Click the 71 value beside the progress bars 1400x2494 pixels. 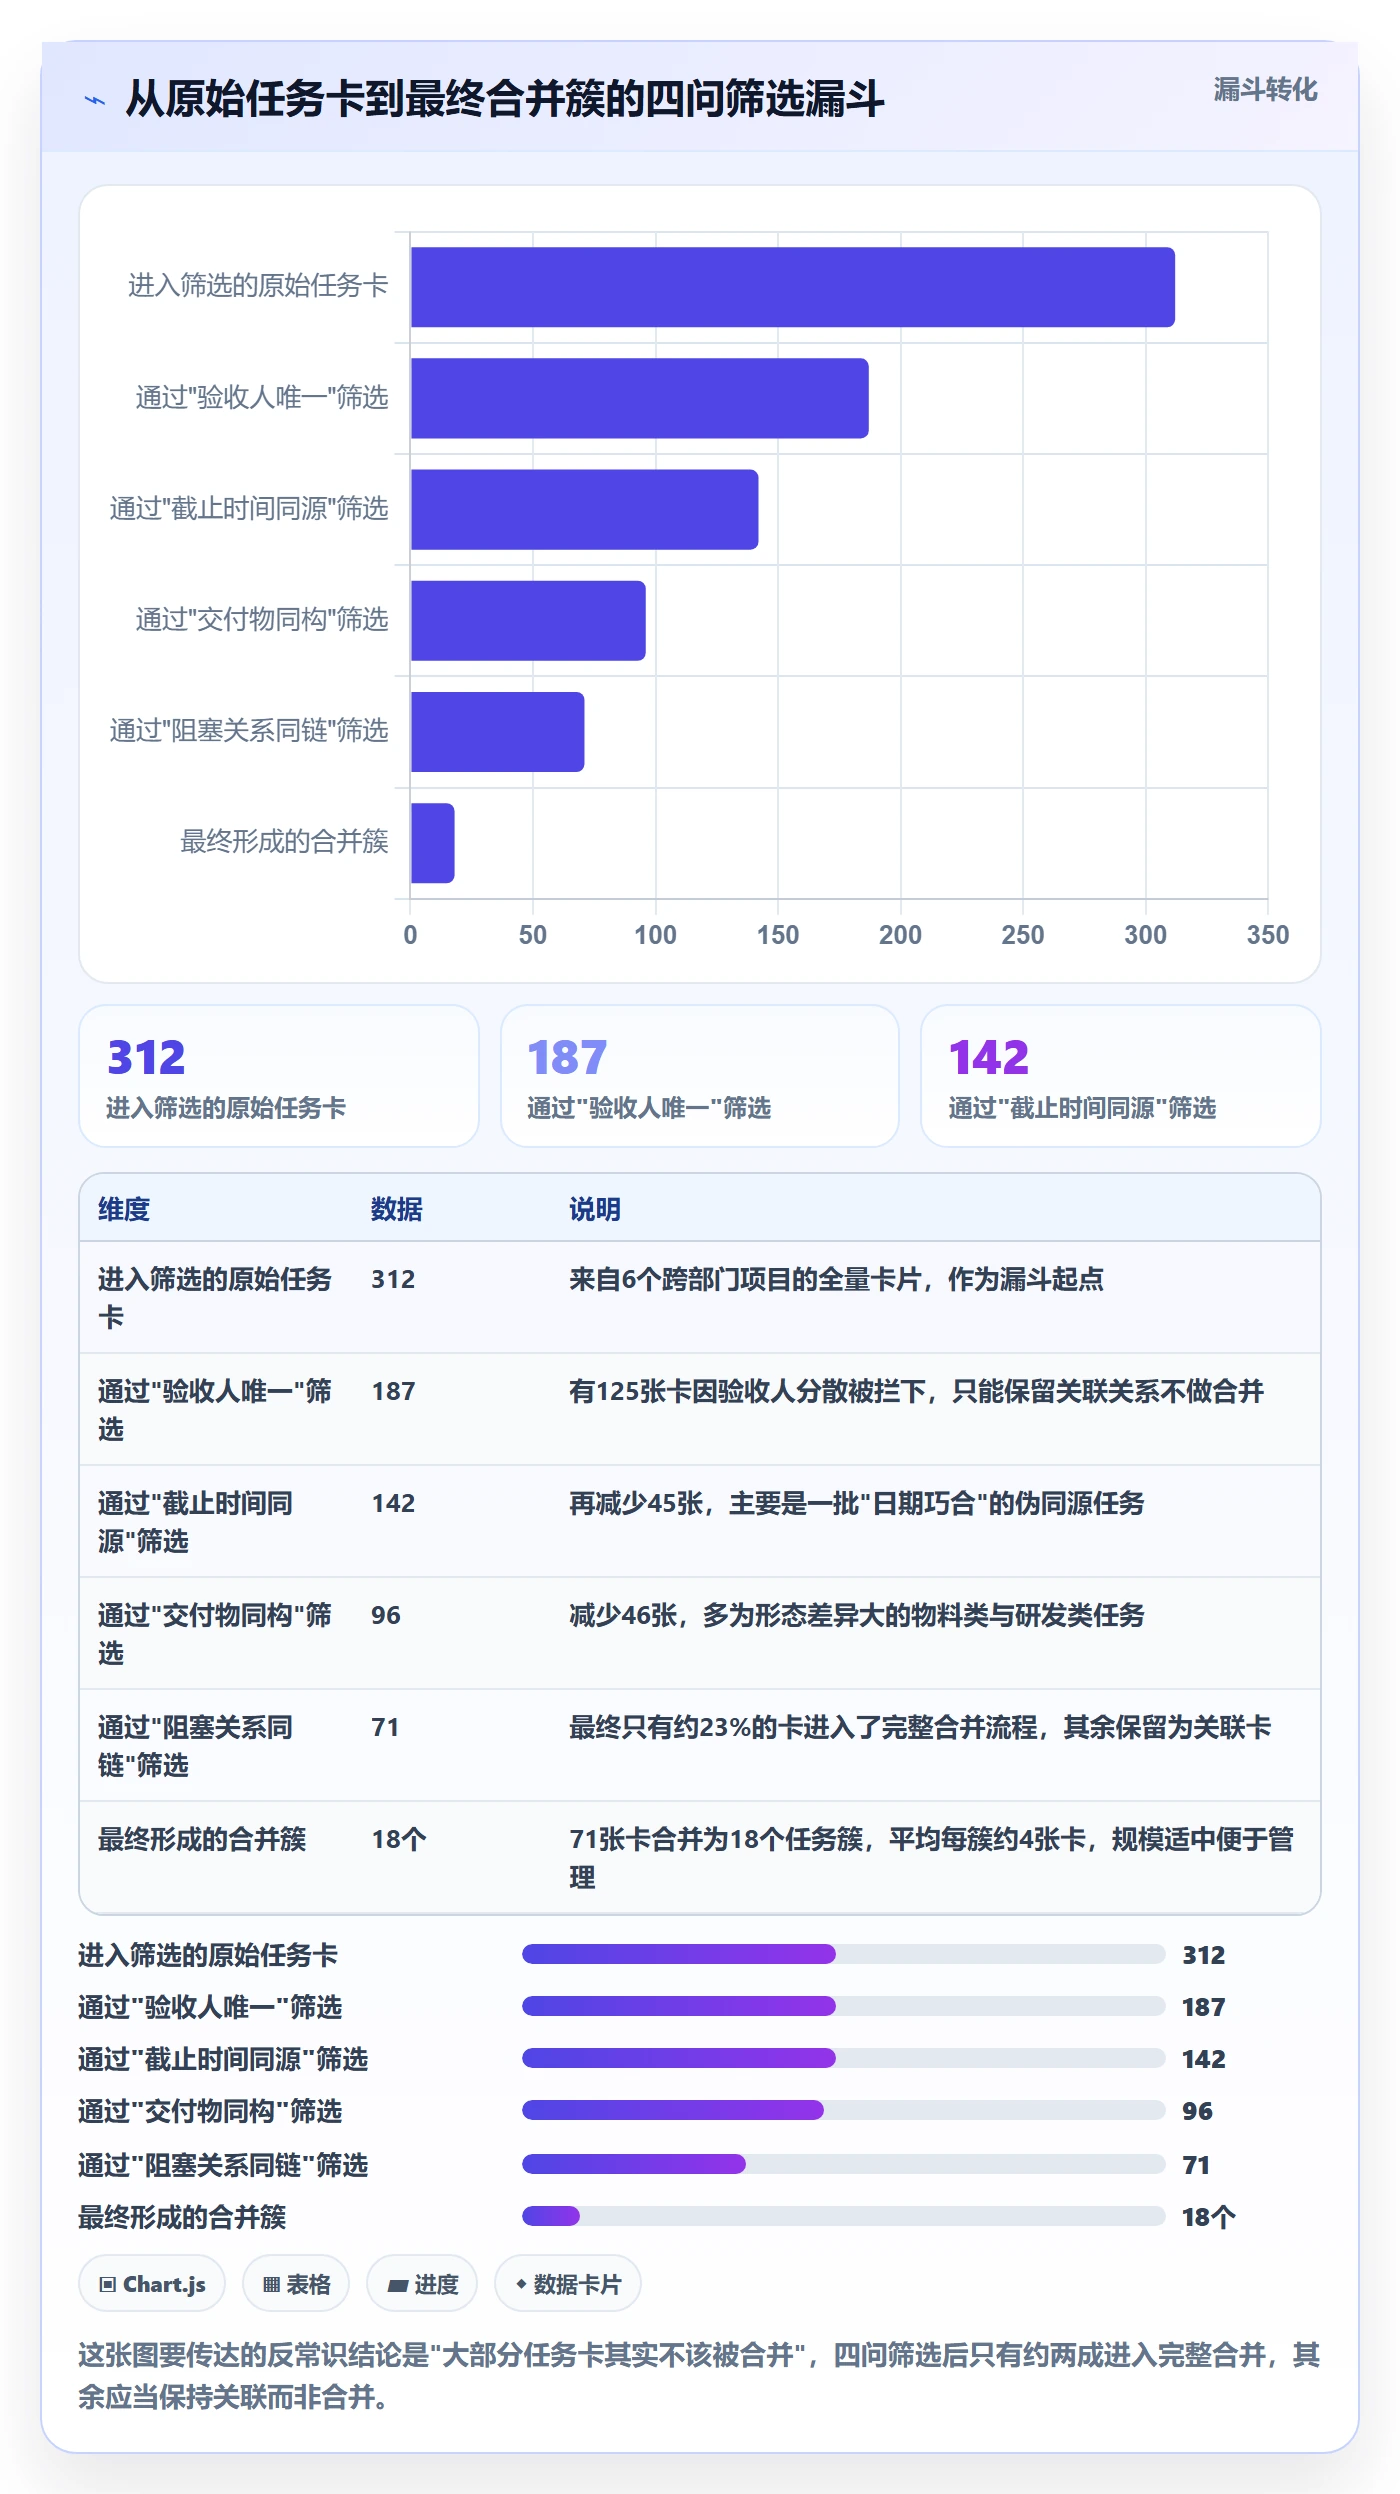(1196, 2165)
